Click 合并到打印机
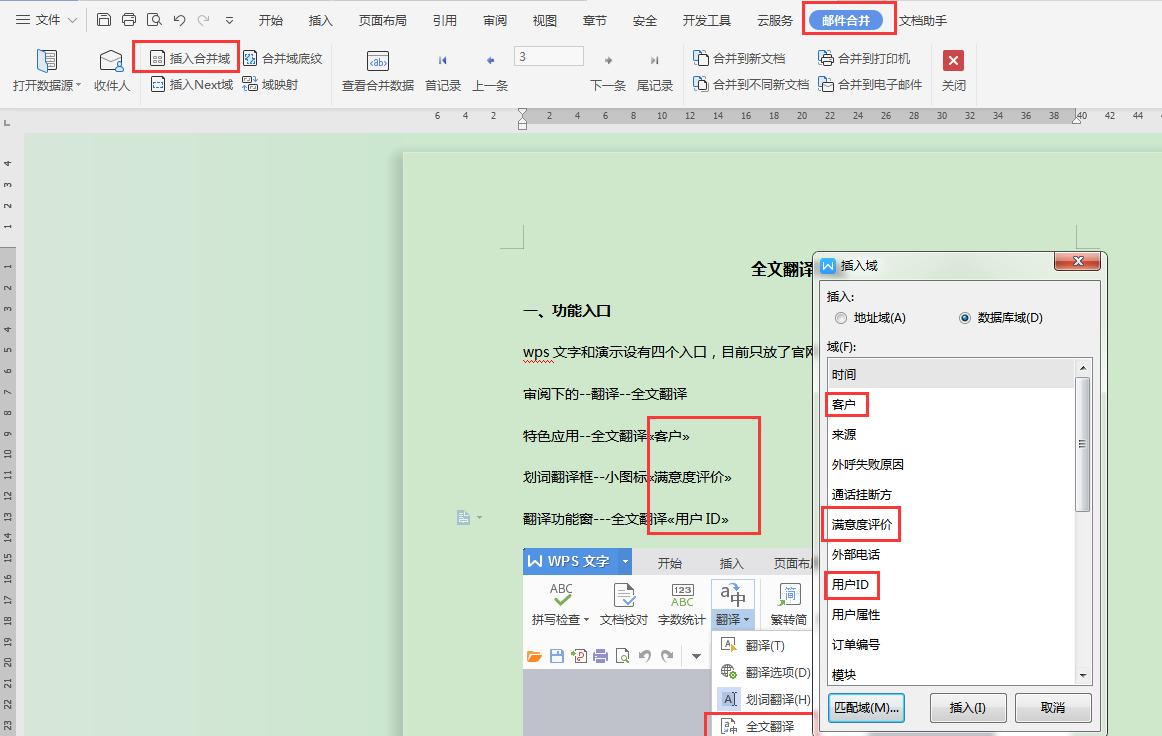This screenshot has height=736, width=1162. (x=864, y=59)
